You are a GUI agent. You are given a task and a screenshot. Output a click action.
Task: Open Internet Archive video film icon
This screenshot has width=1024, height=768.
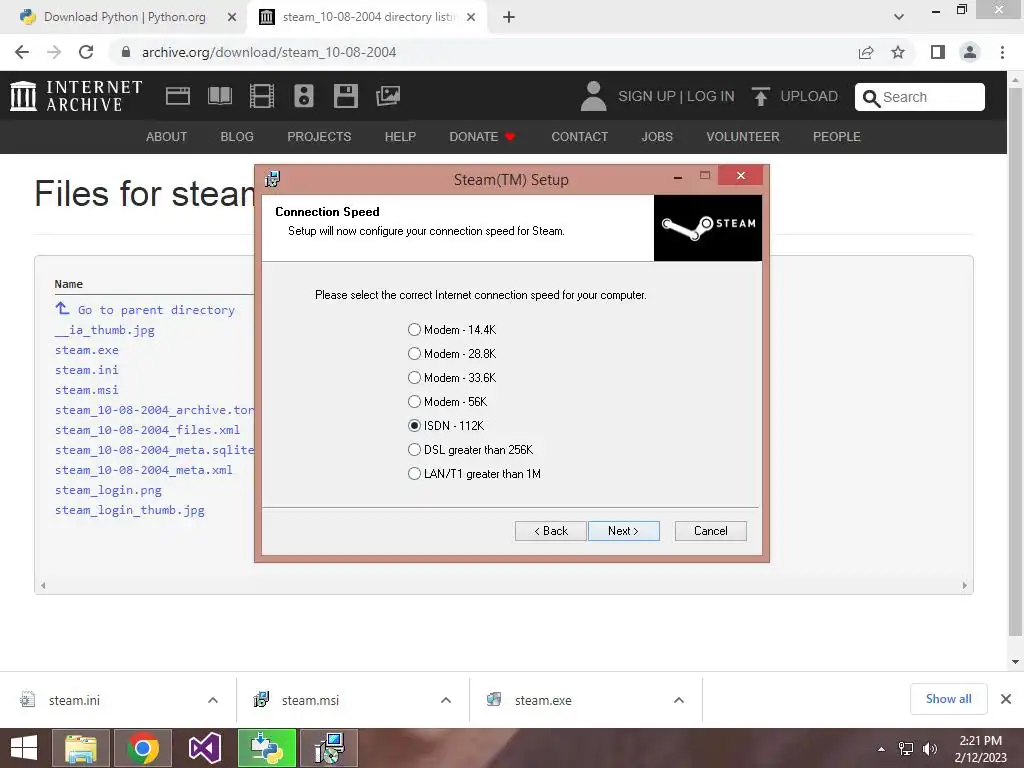[262, 96]
